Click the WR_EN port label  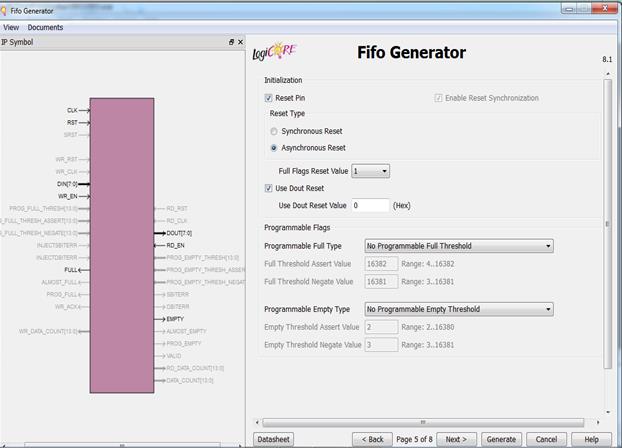pyautogui.click(x=68, y=196)
